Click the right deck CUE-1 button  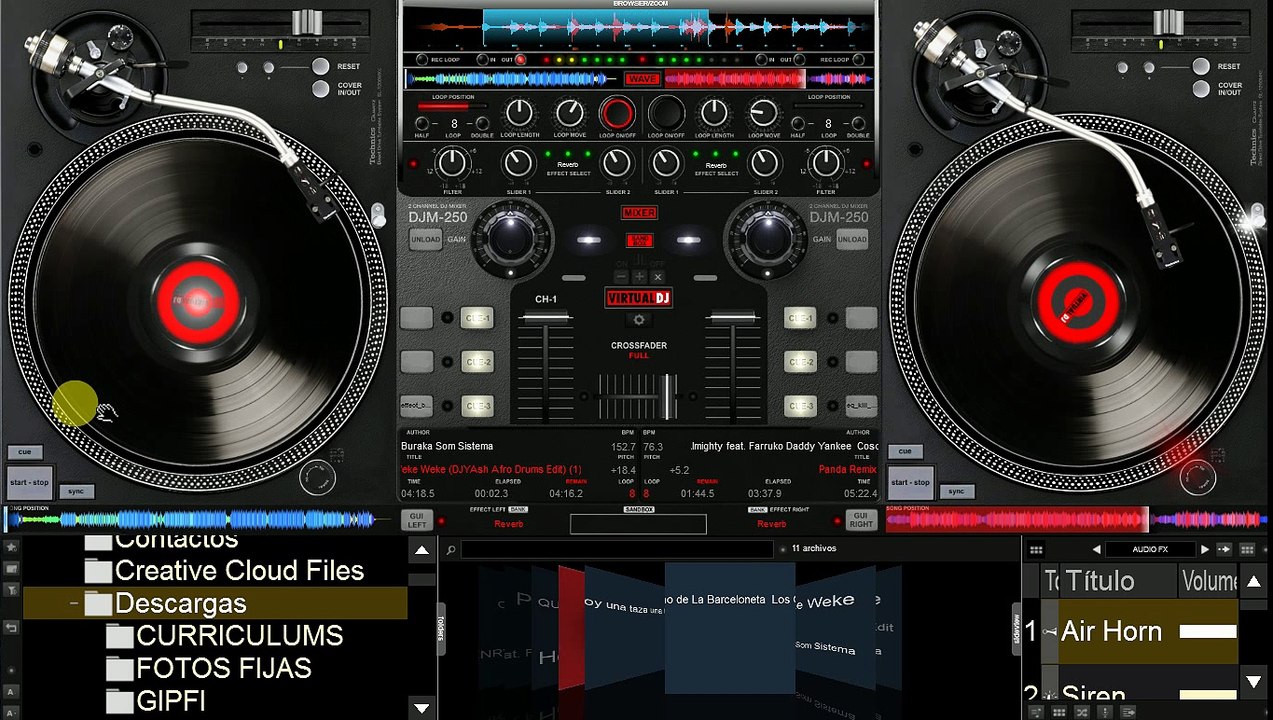pos(801,318)
